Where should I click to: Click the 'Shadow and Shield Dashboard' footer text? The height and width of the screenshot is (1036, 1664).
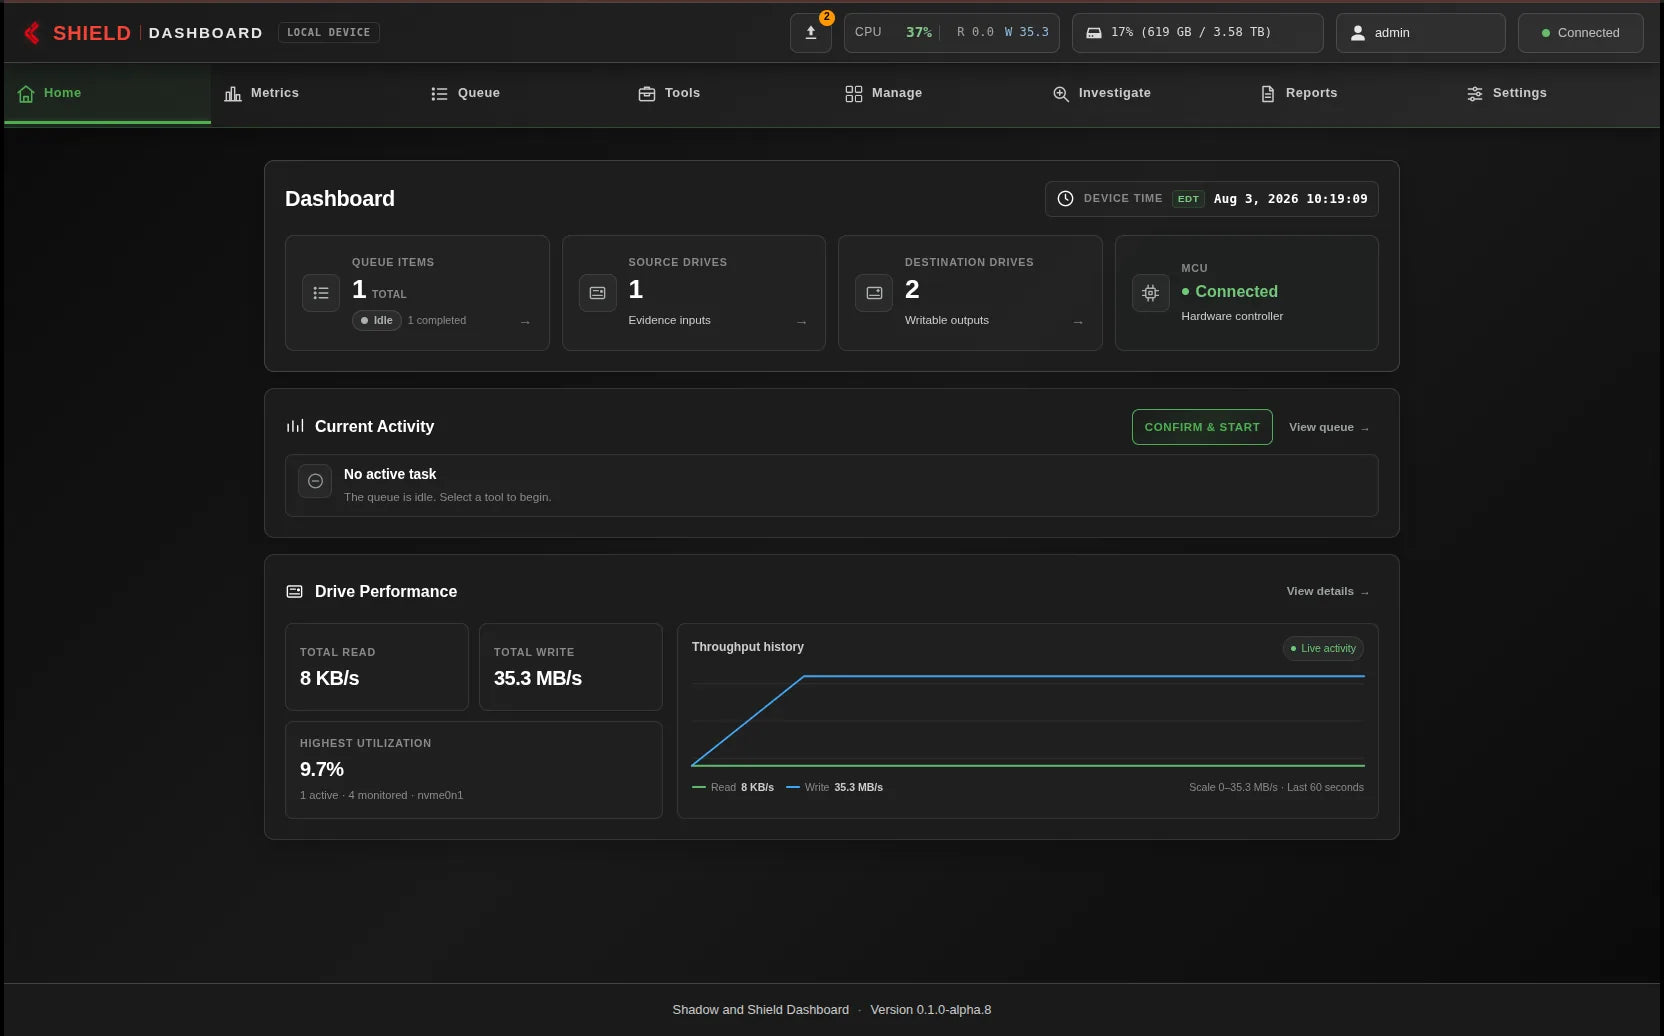click(x=761, y=1010)
